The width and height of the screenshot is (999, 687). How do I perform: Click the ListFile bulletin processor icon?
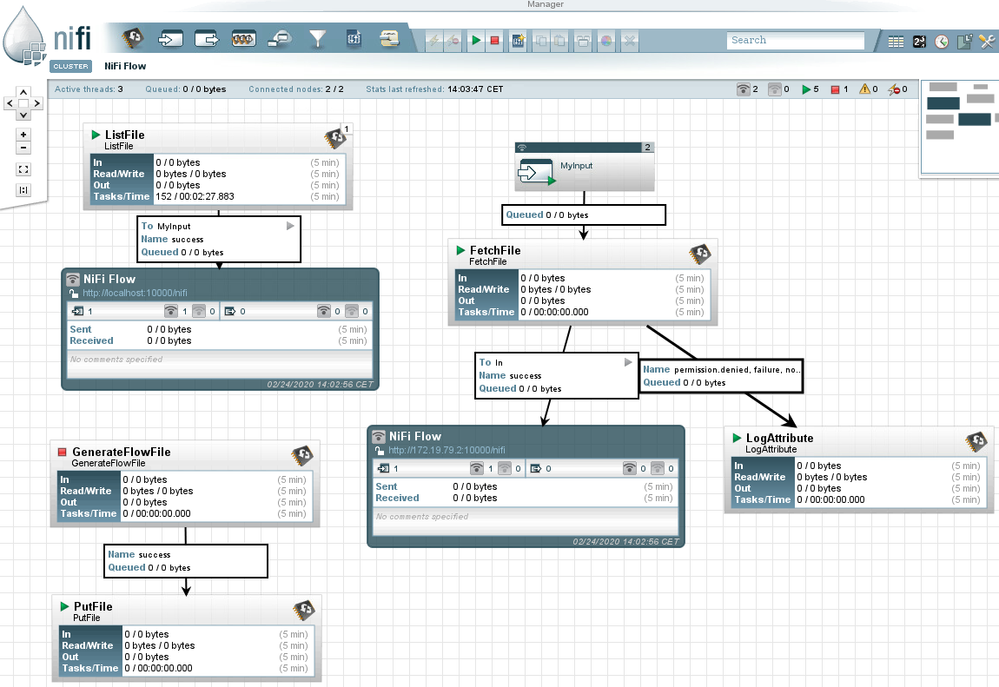point(334,138)
